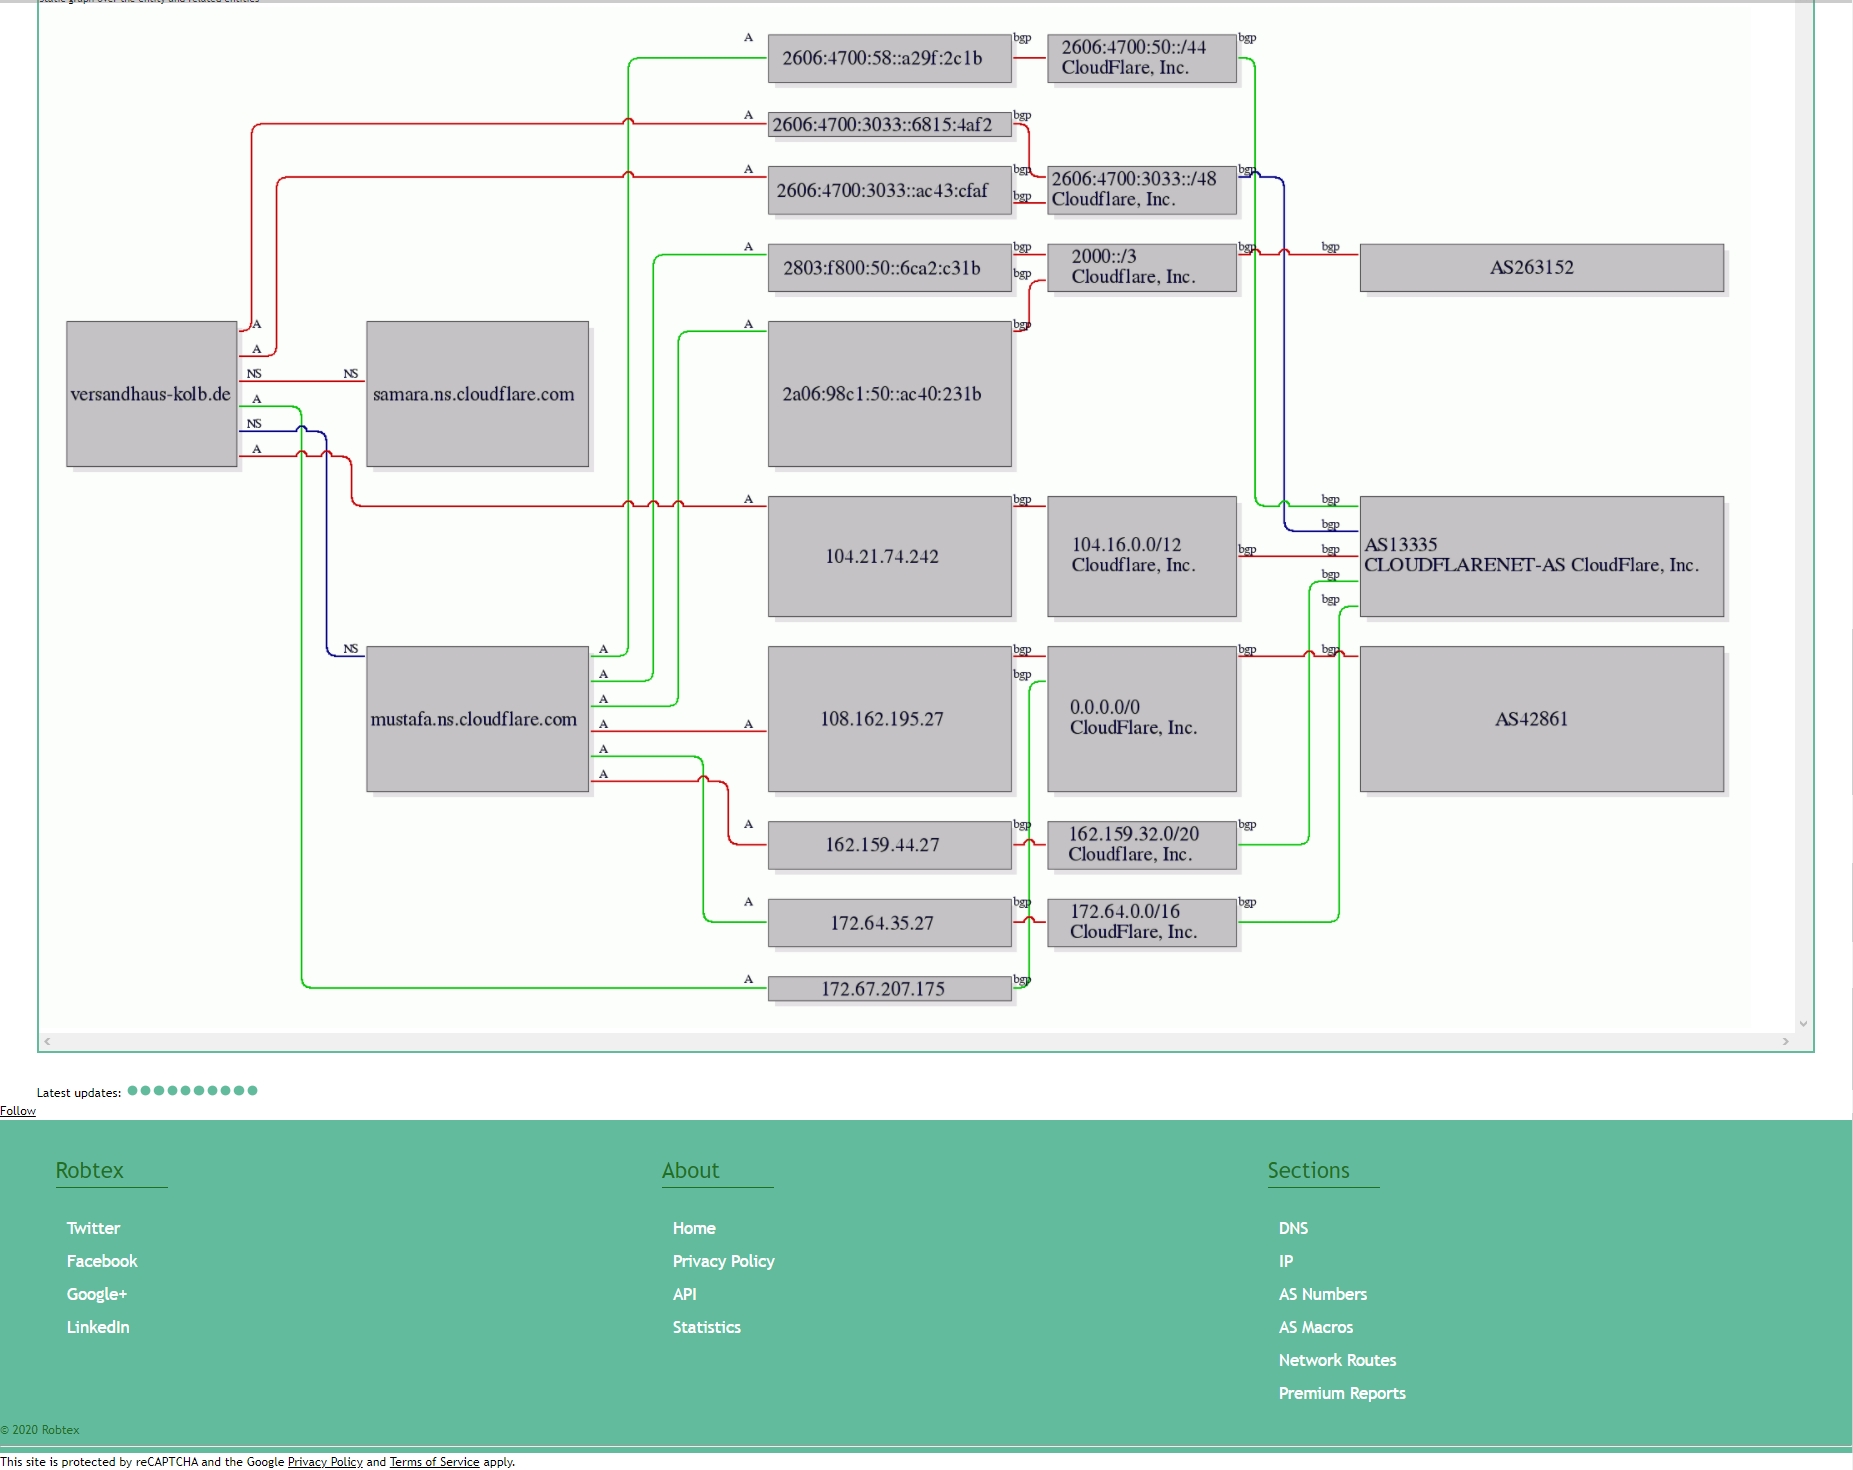
Task: Open the DNS section link
Action: pyautogui.click(x=1293, y=1228)
